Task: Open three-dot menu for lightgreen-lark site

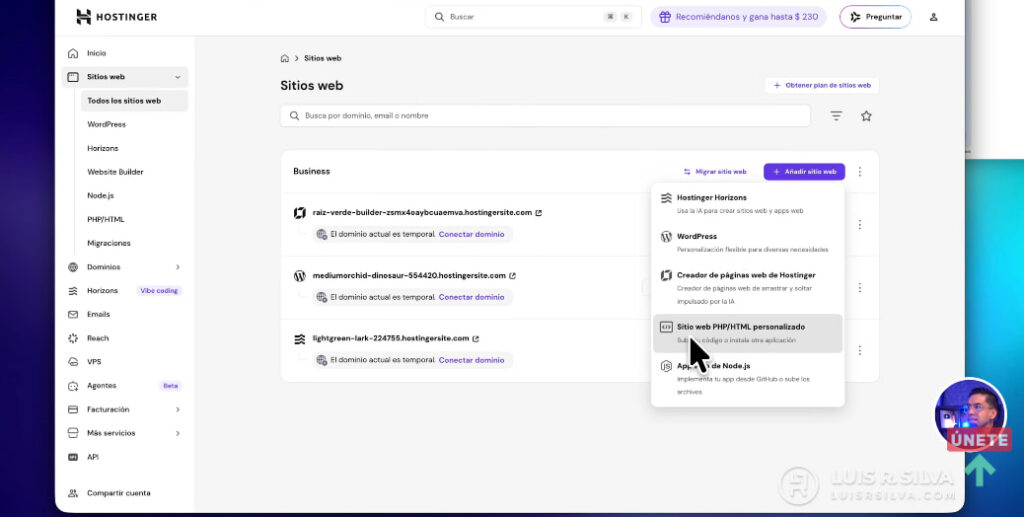Action: click(859, 351)
